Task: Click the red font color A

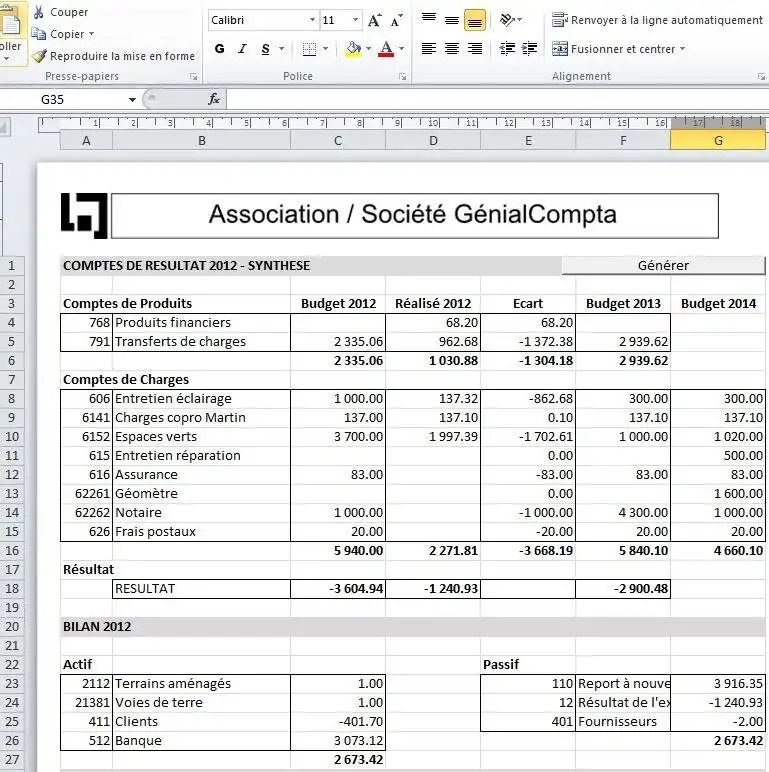Action: pyautogui.click(x=386, y=49)
